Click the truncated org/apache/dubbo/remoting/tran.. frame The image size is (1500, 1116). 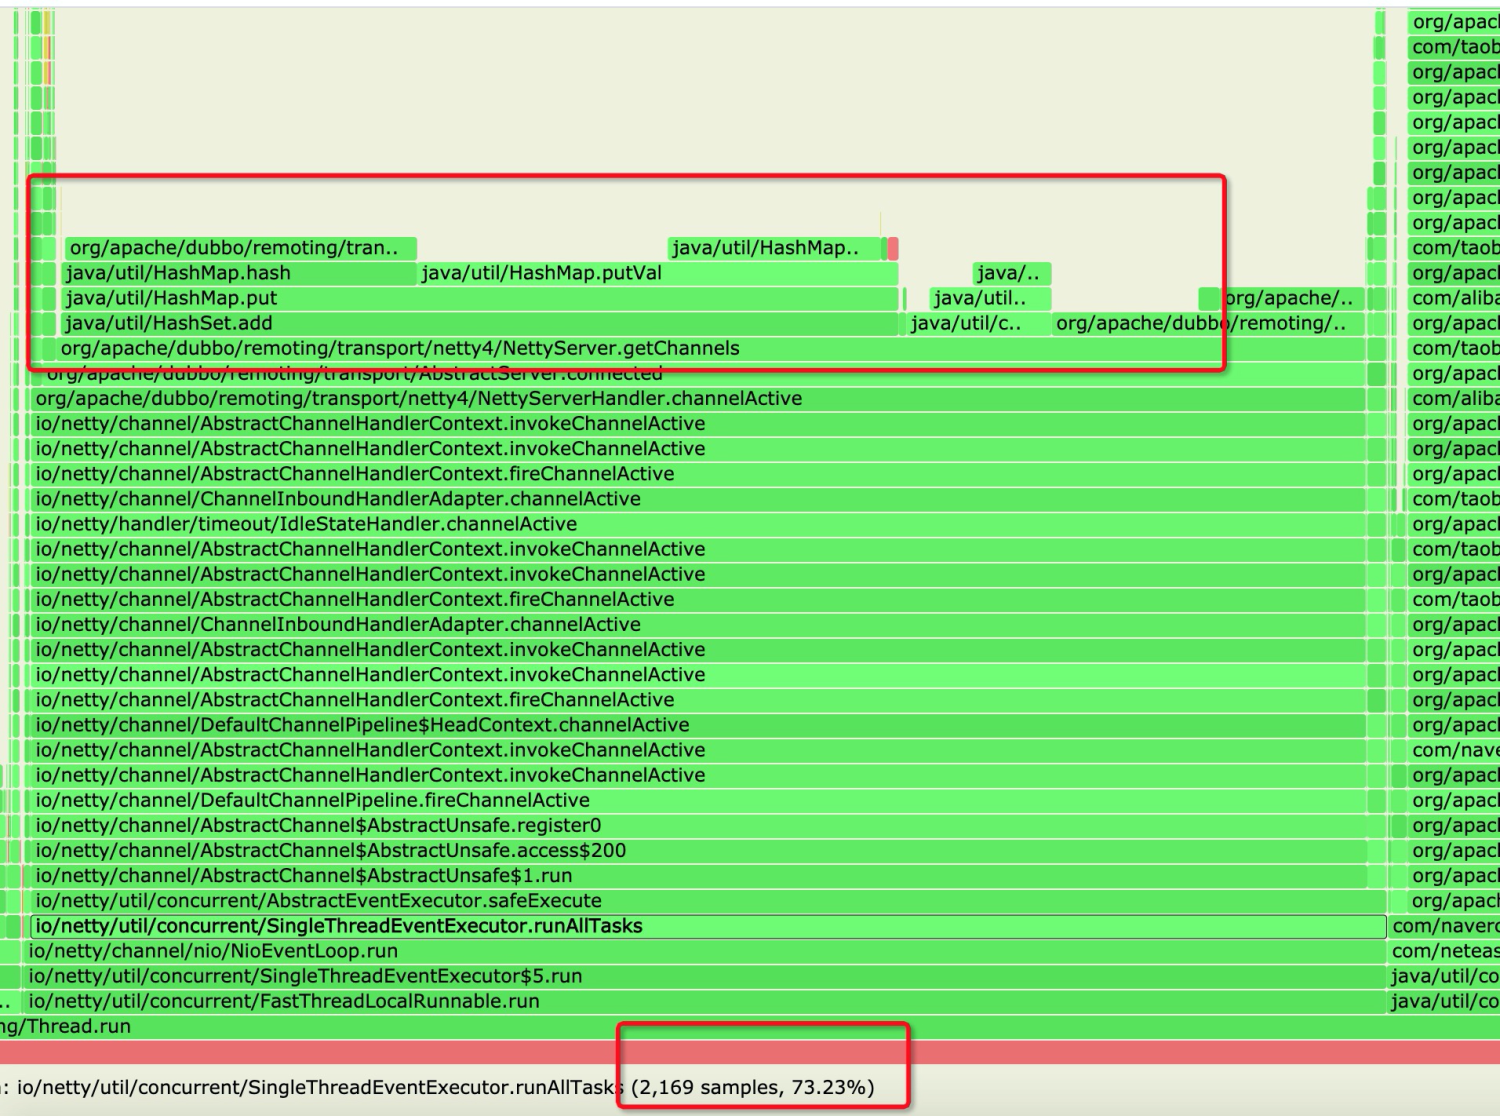pos(240,248)
